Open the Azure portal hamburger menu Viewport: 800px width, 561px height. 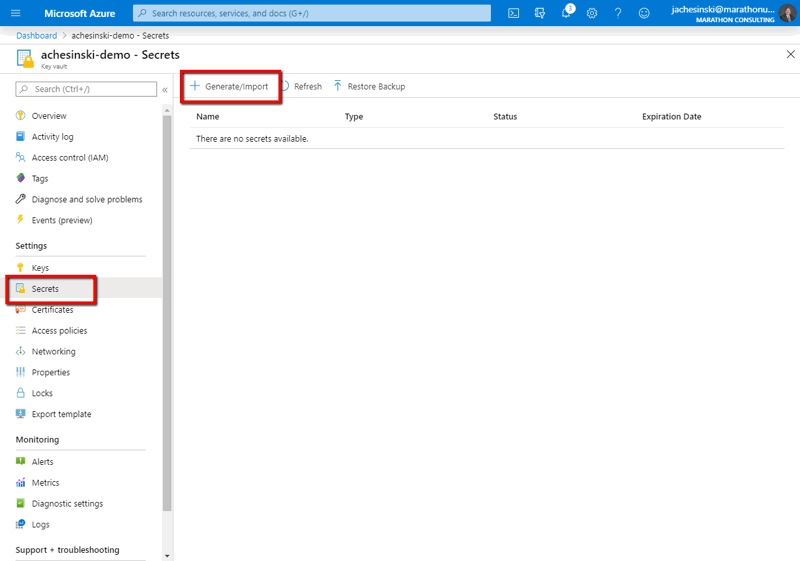tap(15, 13)
